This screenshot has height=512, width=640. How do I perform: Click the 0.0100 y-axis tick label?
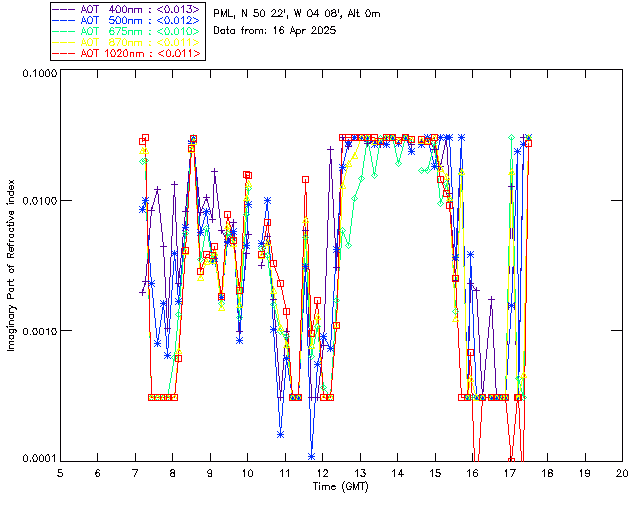click(39, 201)
